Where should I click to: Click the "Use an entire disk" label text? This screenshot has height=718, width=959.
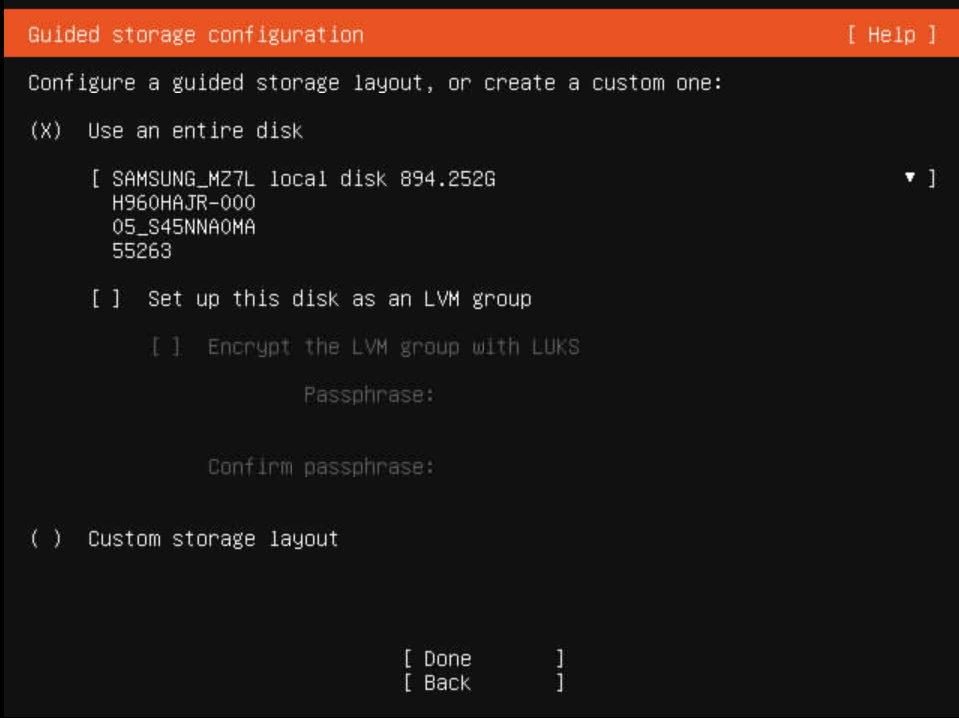195,131
